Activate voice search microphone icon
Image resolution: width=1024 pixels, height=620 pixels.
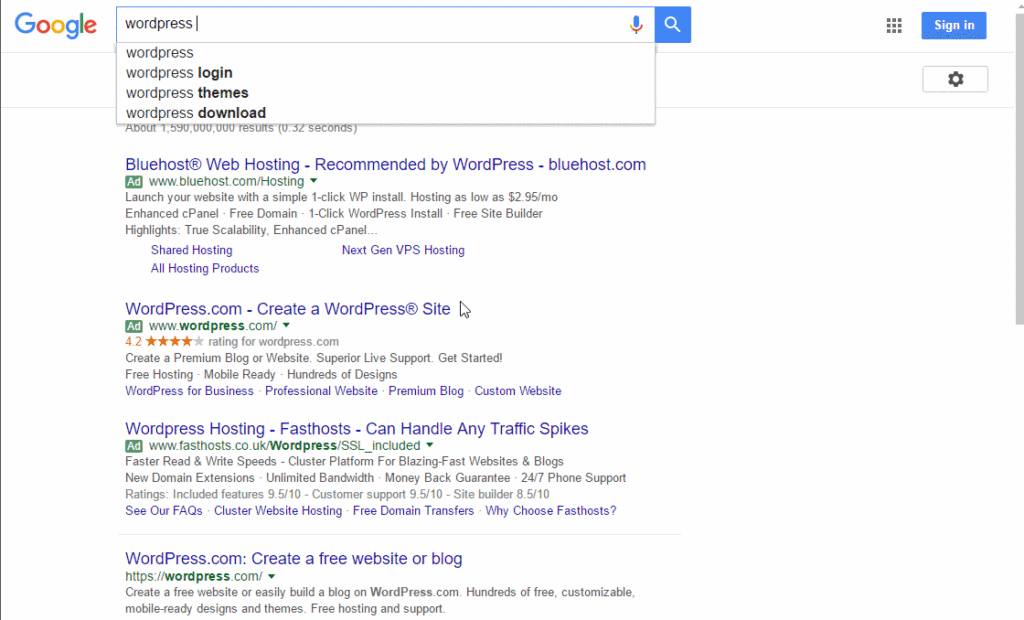click(x=635, y=25)
